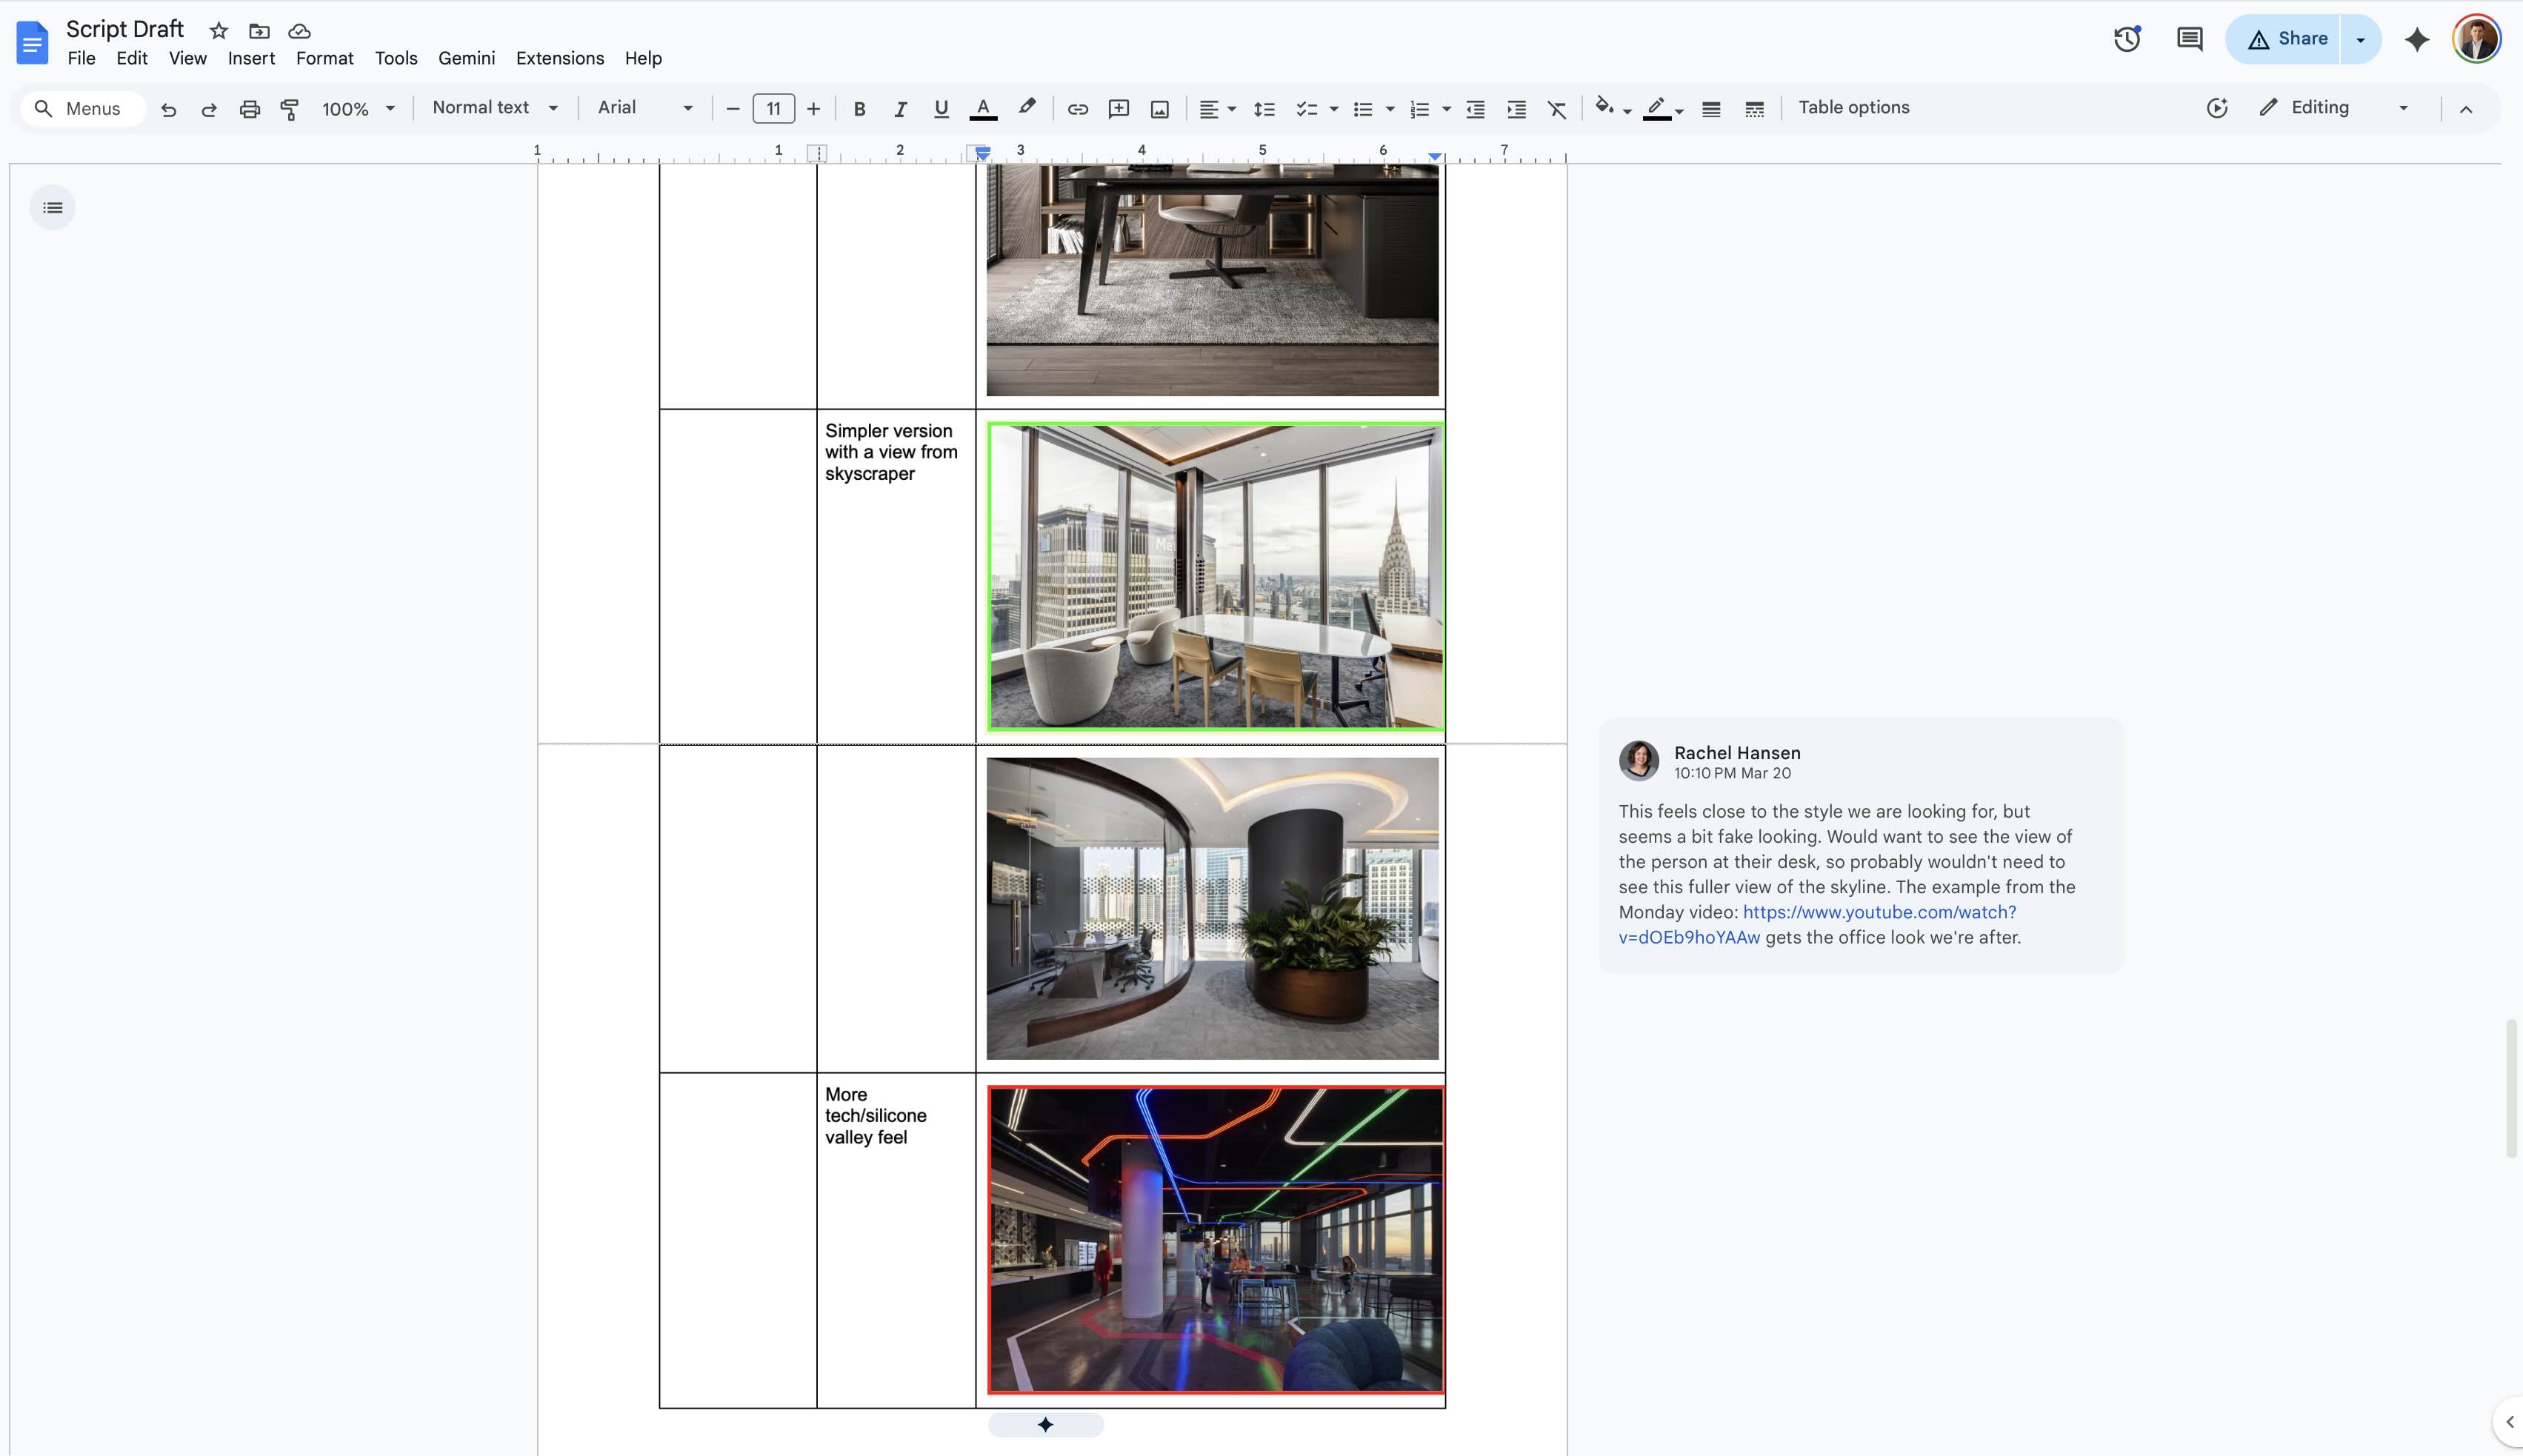Click the neon-lit tech office image
The image size is (2523, 1456).
[x=1215, y=1239]
